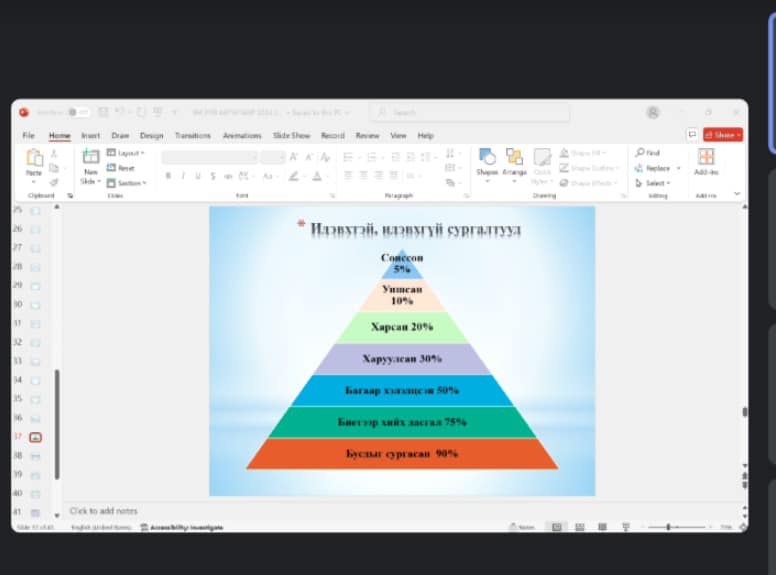Switch to the Transitions tab
This screenshot has height=575, width=776.
[192, 135]
